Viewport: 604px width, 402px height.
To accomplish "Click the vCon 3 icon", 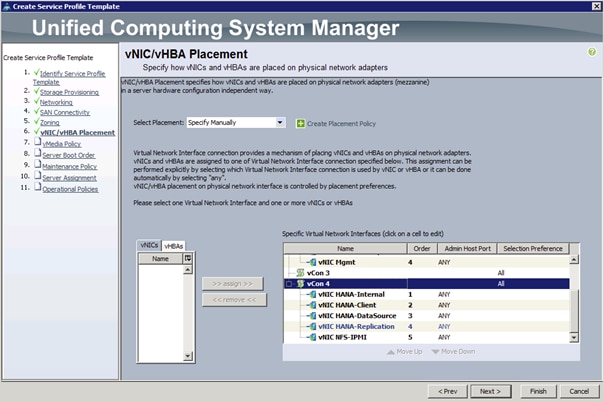I will click(300, 273).
